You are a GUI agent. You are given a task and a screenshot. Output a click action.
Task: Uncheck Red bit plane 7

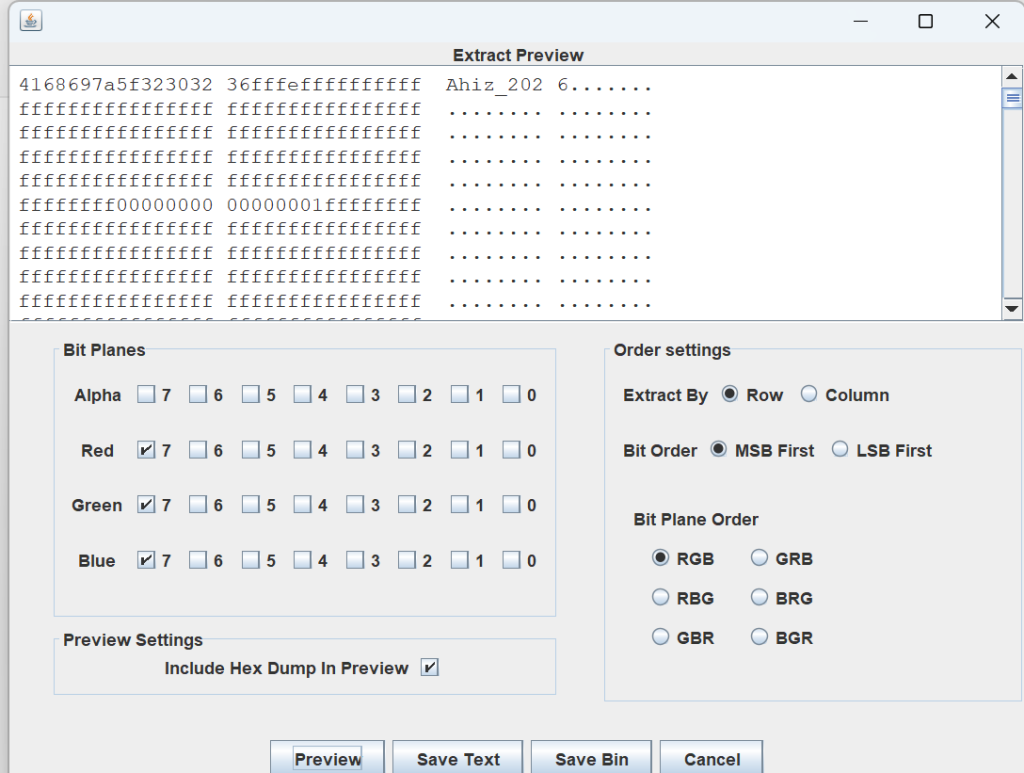pyautogui.click(x=147, y=451)
